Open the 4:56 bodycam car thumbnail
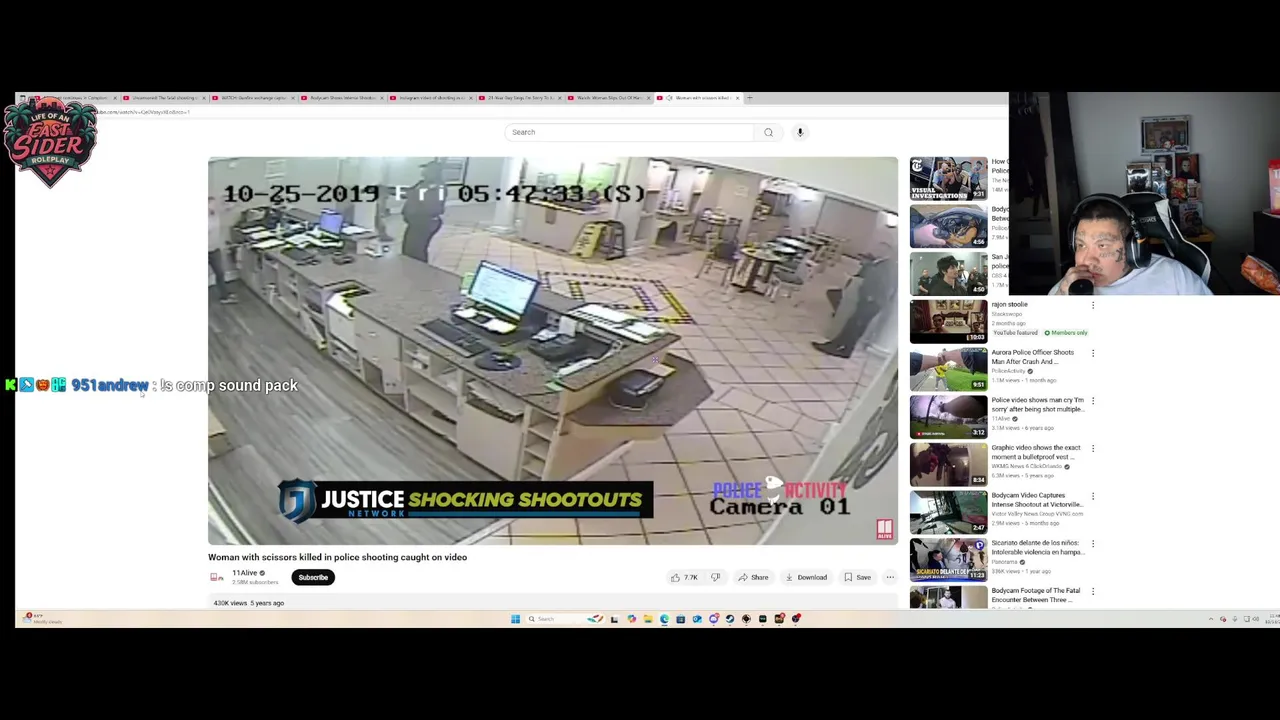Screen dimensions: 1280x720 948,226
